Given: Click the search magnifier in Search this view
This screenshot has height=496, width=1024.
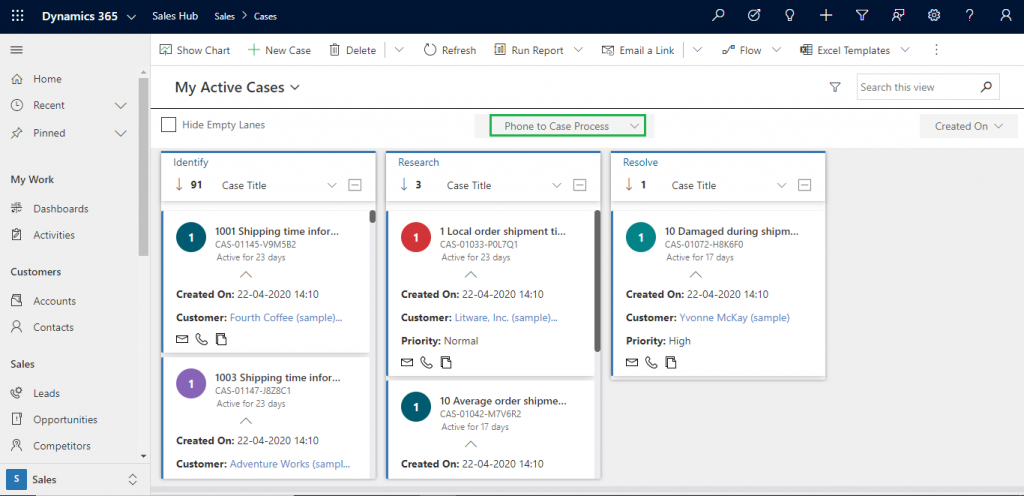Looking at the screenshot, I should (x=986, y=87).
